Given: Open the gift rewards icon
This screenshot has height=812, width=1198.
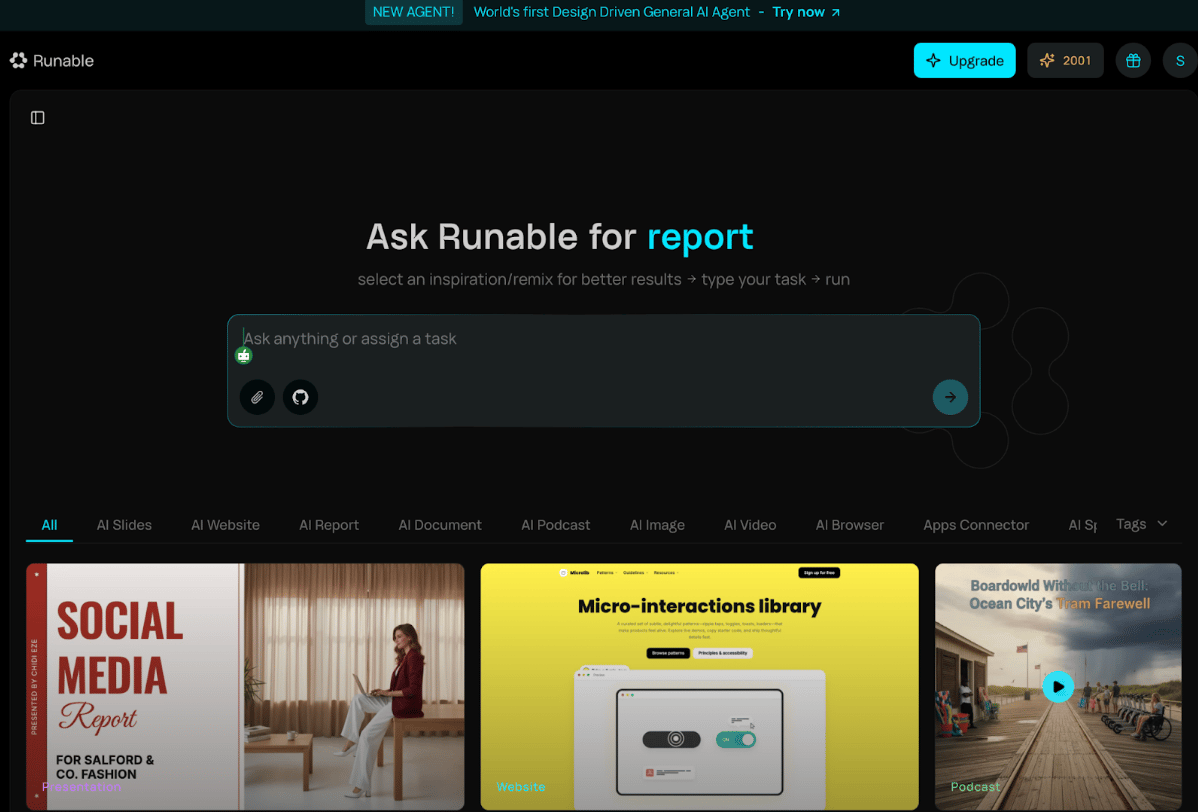Looking at the screenshot, I should [x=1133, y=60].
